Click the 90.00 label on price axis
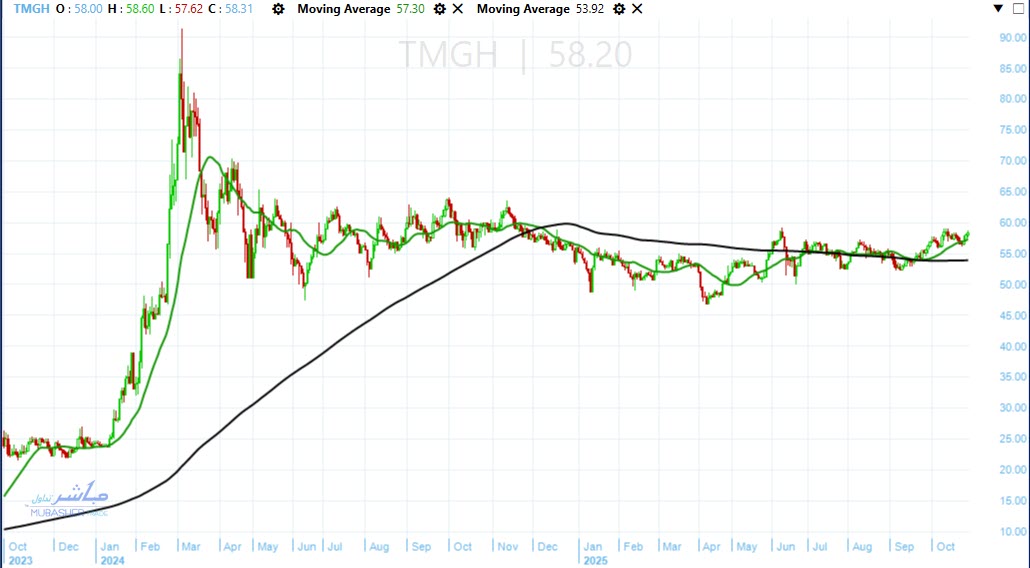The height and width of the screenshot is (568, 1030). 1012,37
